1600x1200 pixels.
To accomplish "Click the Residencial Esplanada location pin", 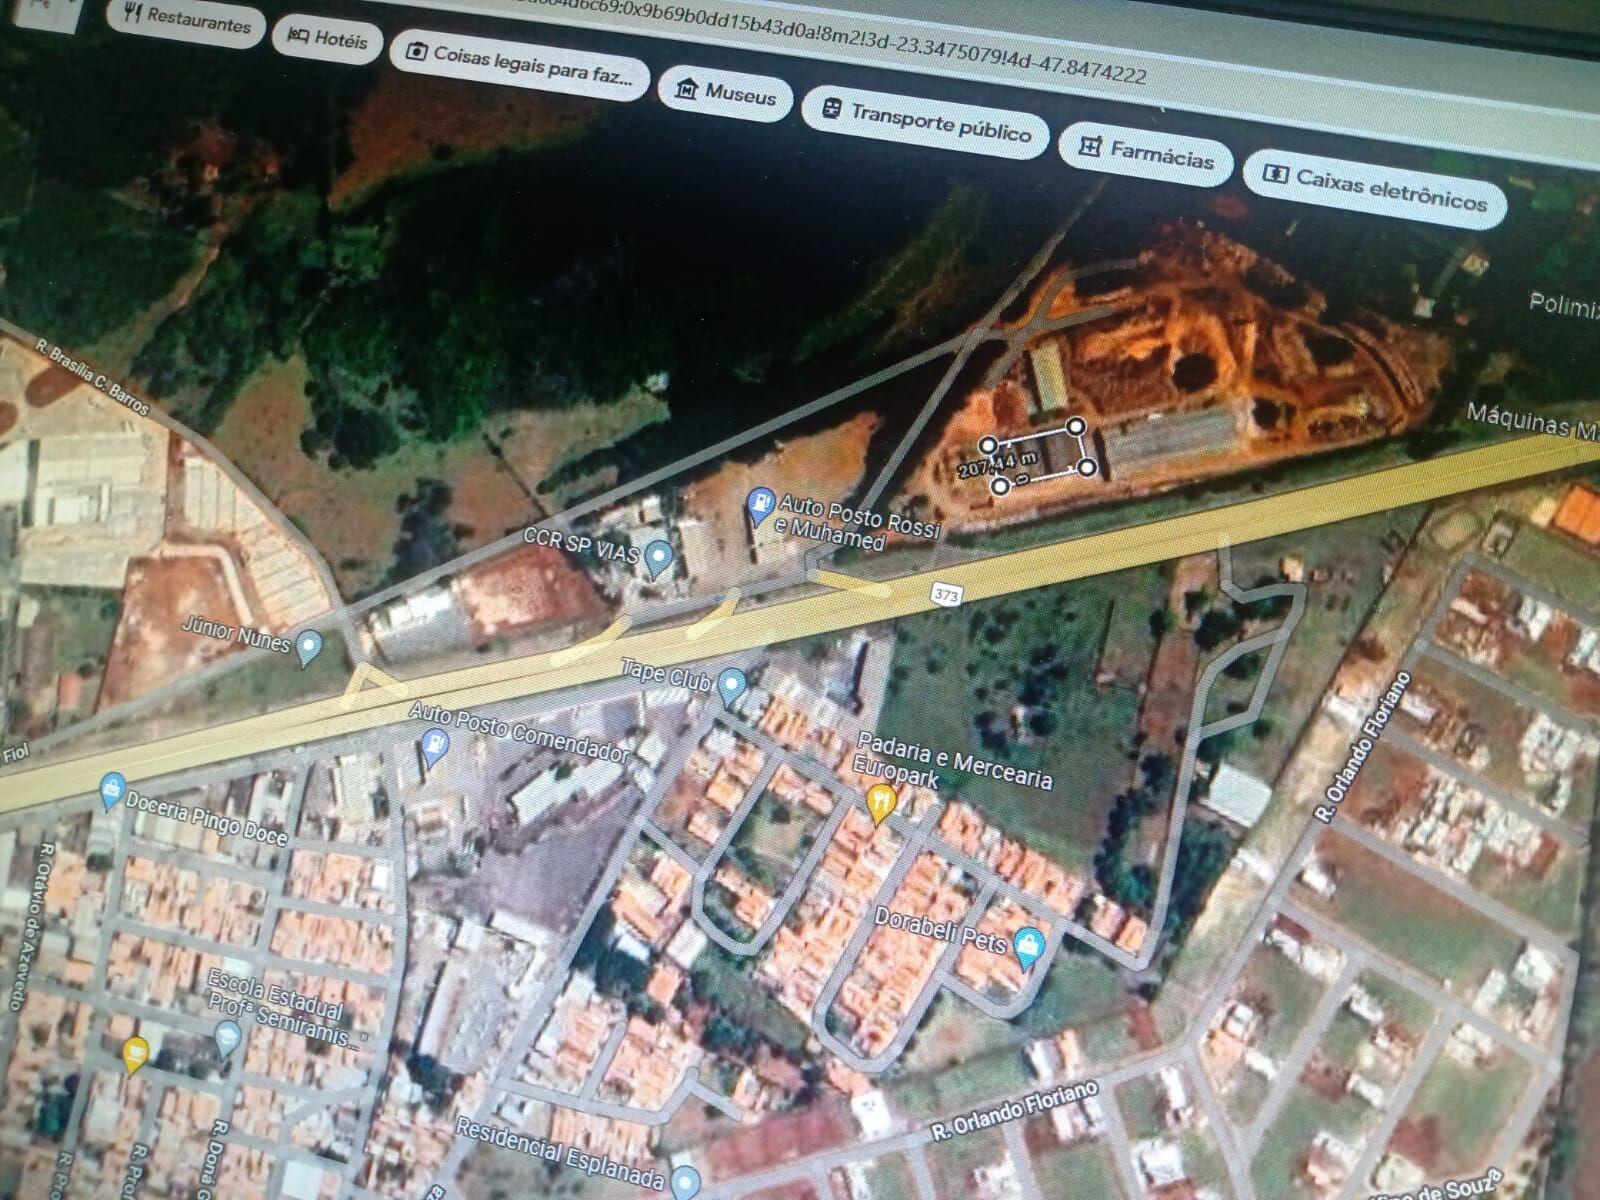I will [x=685, y=1181].
